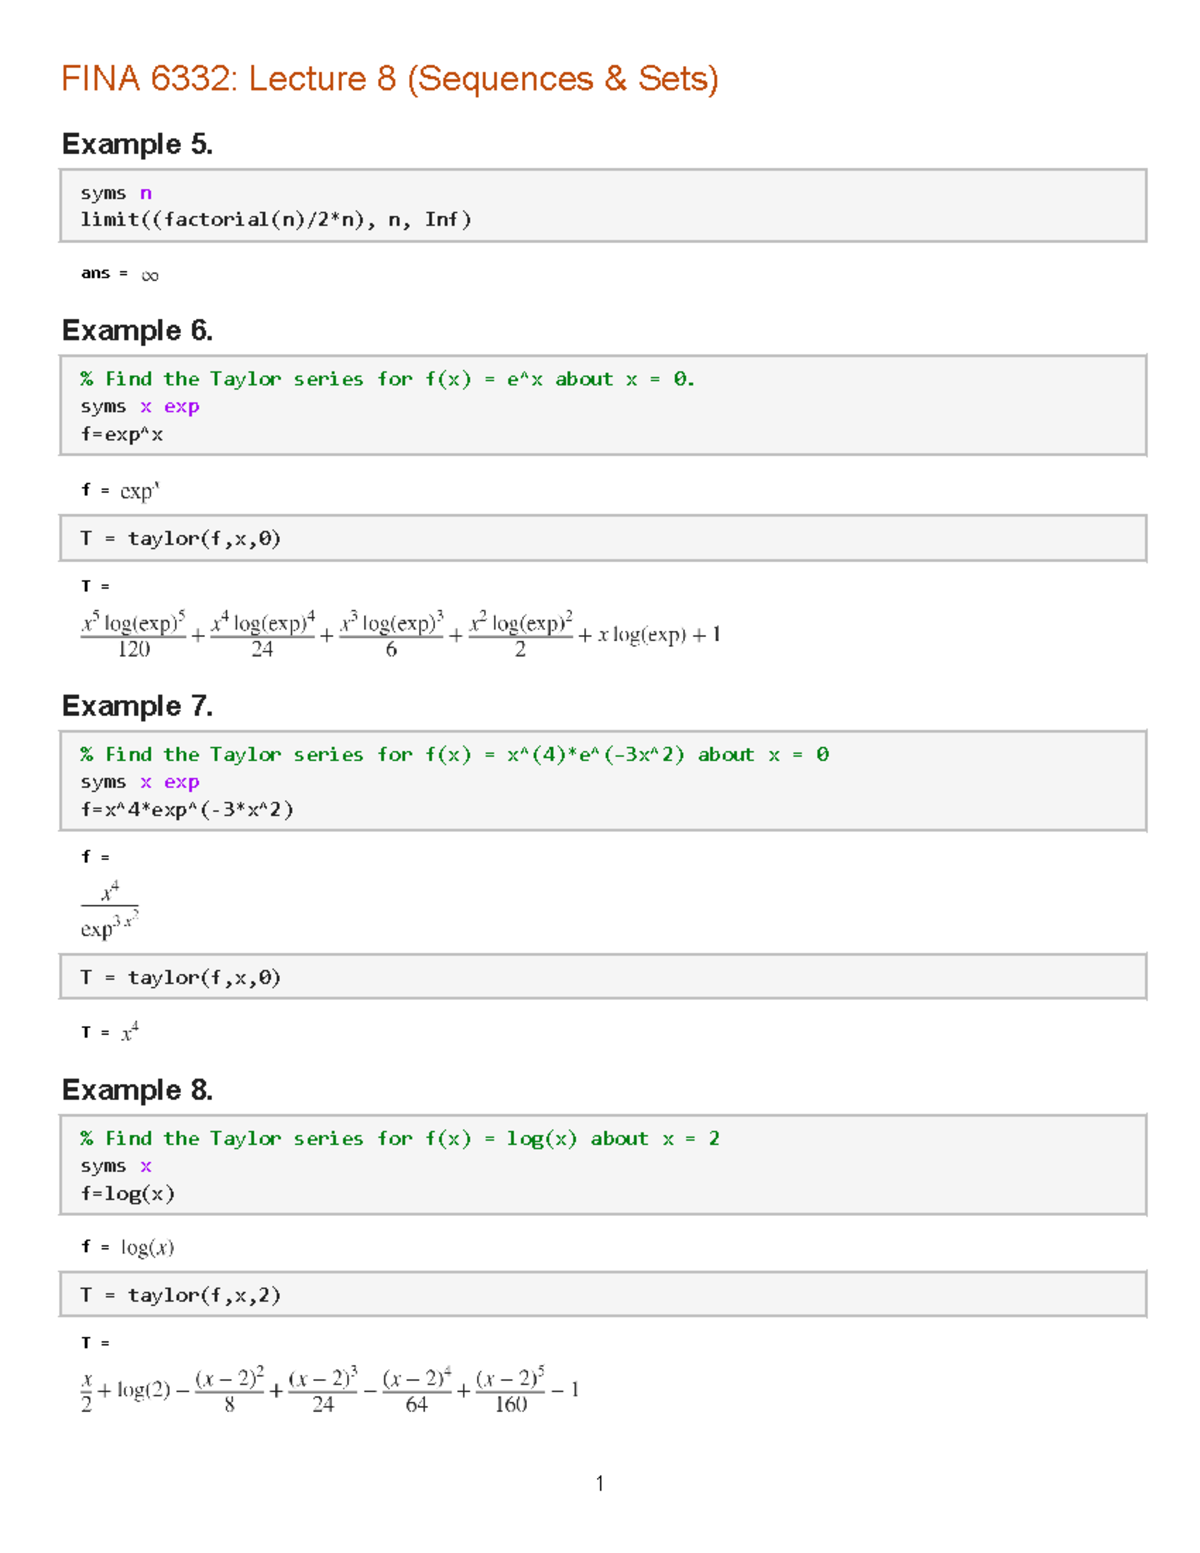
Task: Click the T = taylor(f,x,2) code block
Action: [x=181, y=1296]
